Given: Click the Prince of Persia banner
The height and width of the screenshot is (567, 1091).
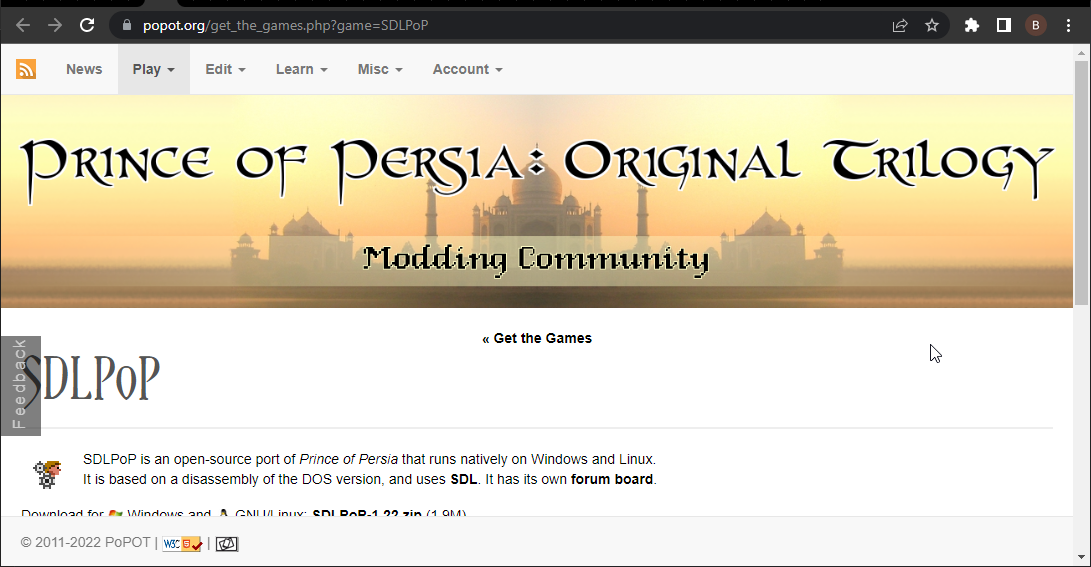Looking at the screenshot, I should [536, 201].
